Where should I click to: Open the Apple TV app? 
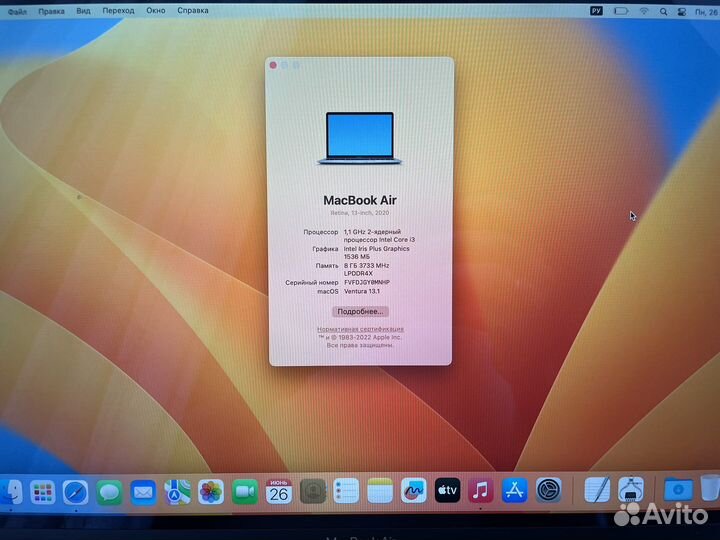(447, 490)
